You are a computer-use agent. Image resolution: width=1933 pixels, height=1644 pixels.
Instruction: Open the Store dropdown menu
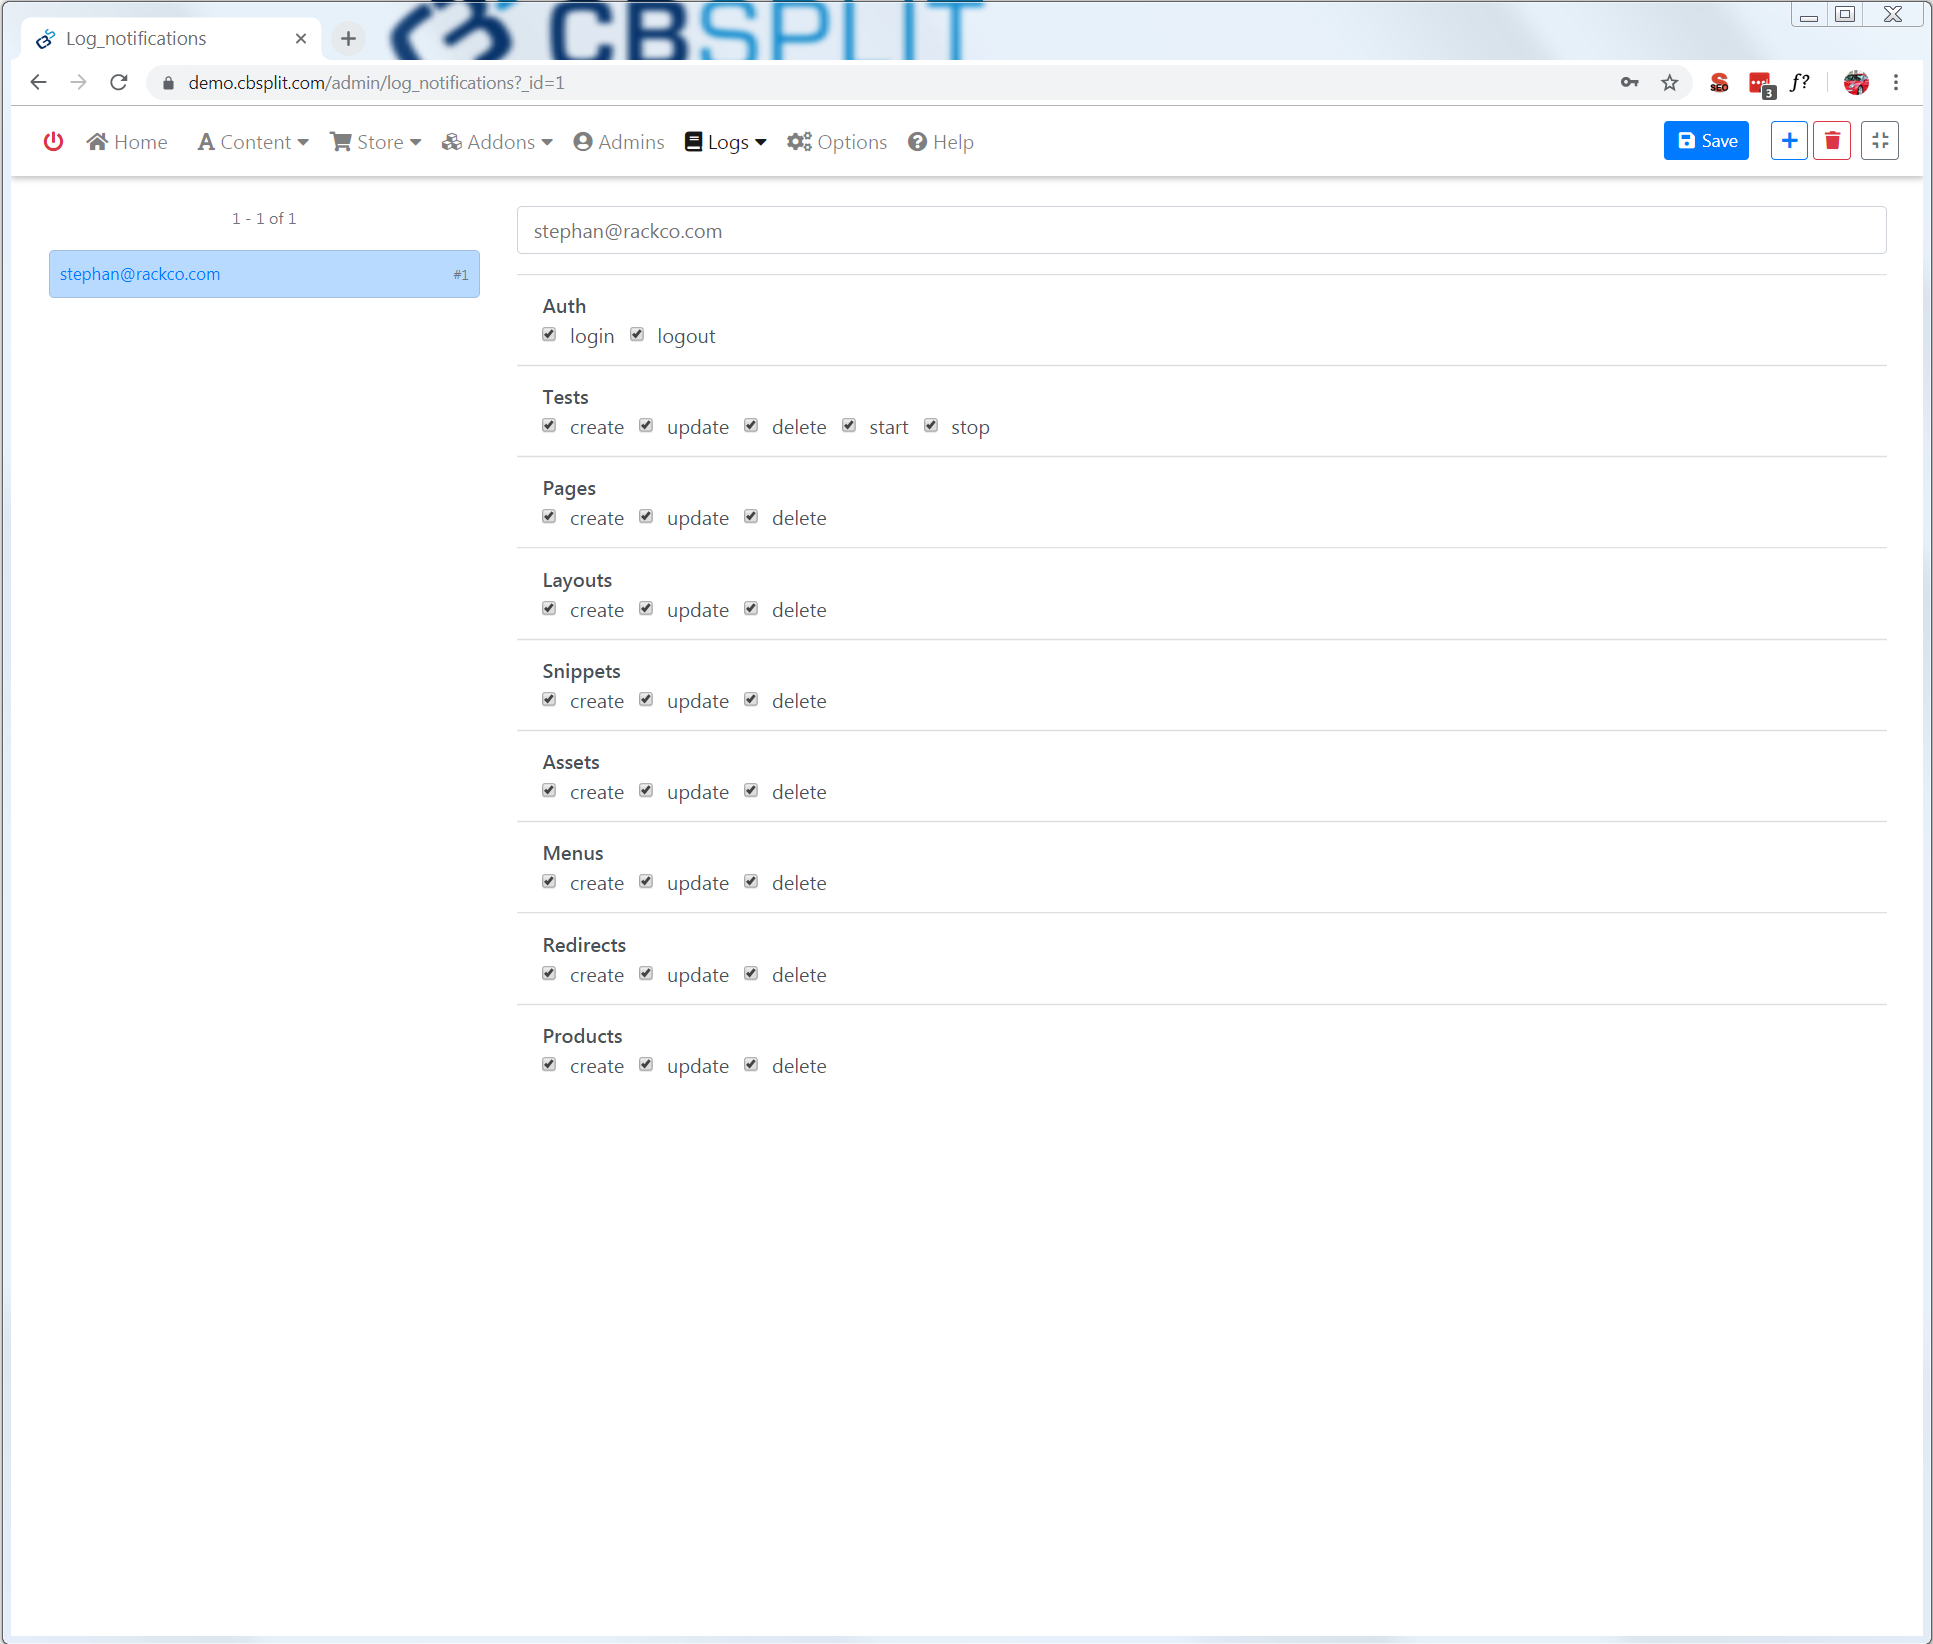(x=376, y=142)
